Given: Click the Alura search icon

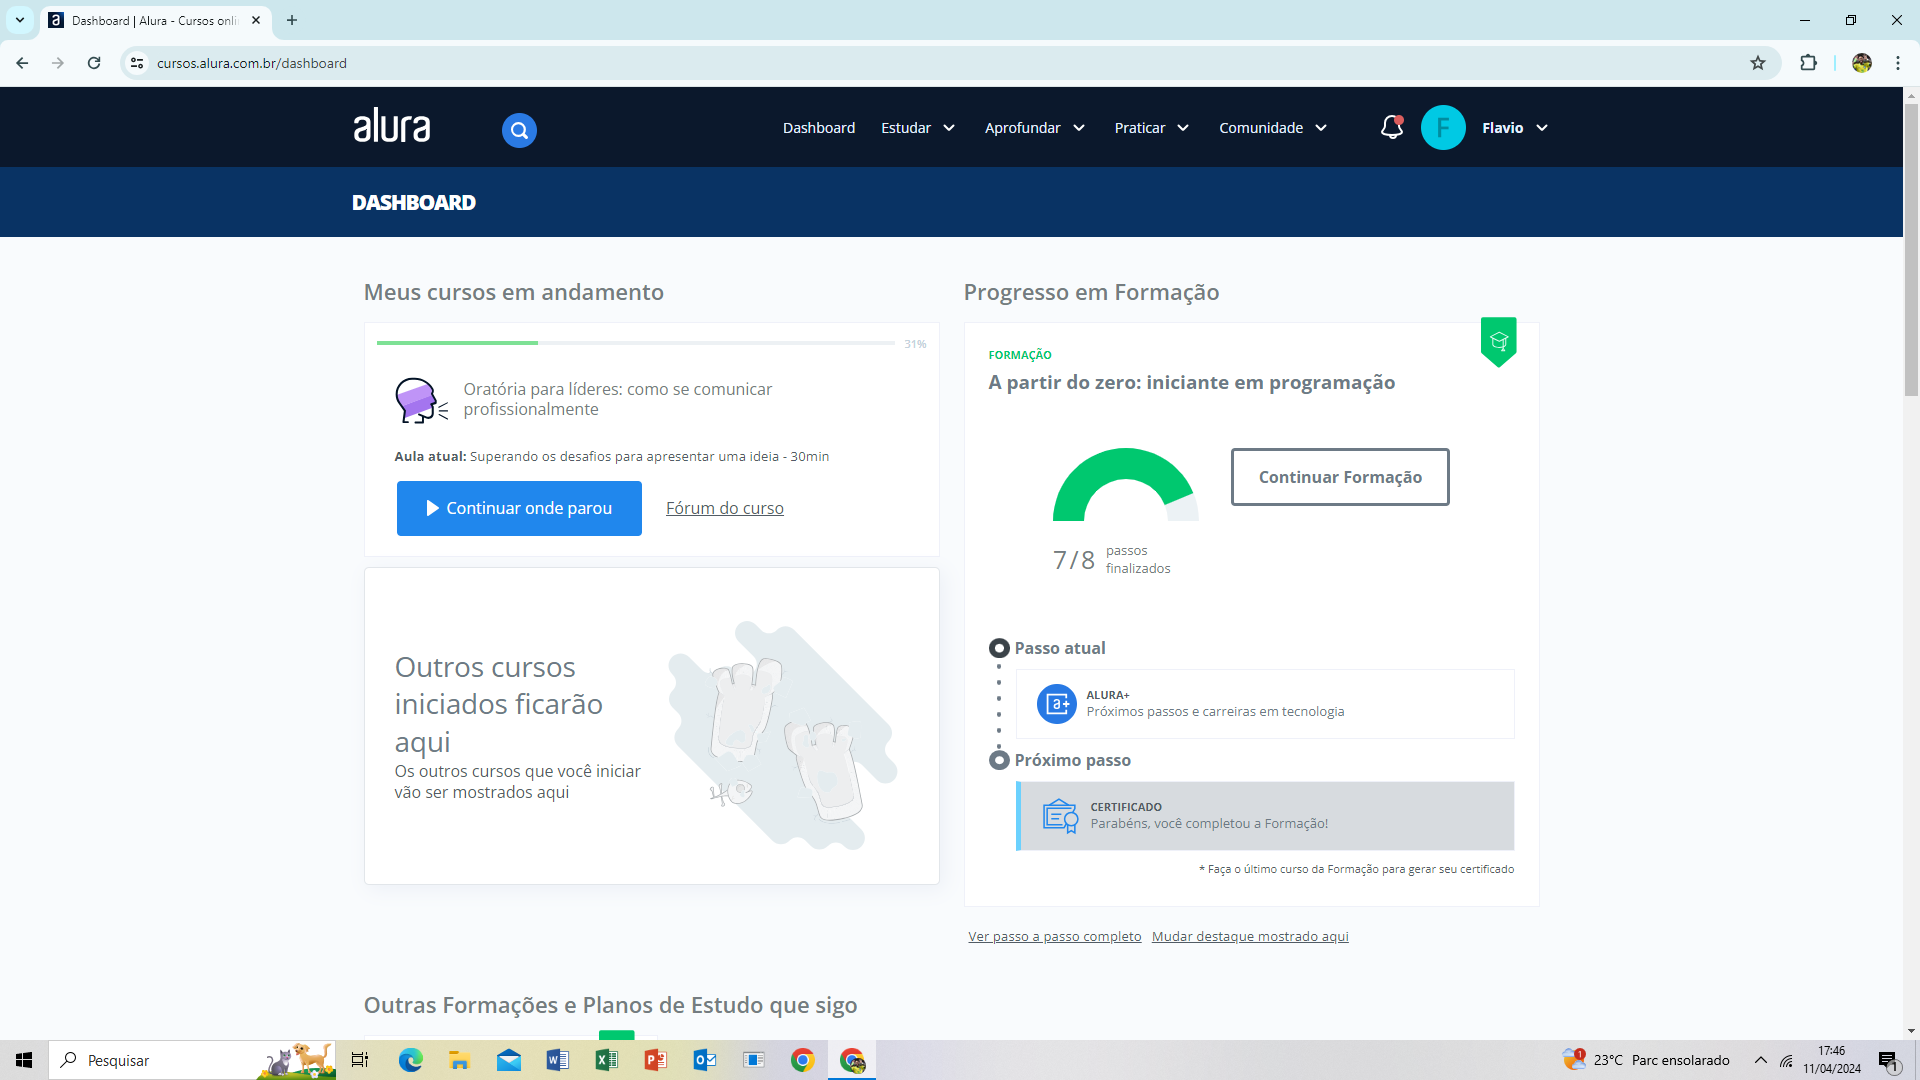Looking at the screenshot, I should [520, 128].
